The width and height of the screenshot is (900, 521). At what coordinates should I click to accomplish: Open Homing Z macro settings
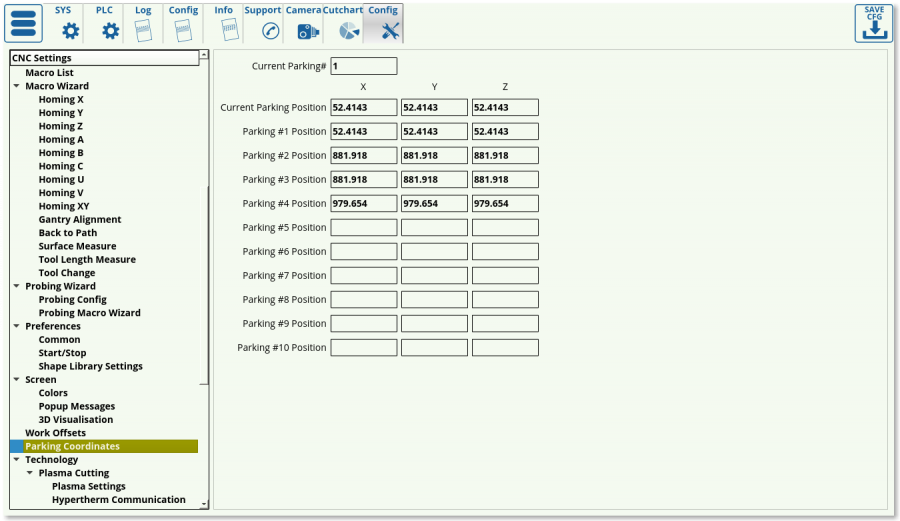click(x=61, y=126)
